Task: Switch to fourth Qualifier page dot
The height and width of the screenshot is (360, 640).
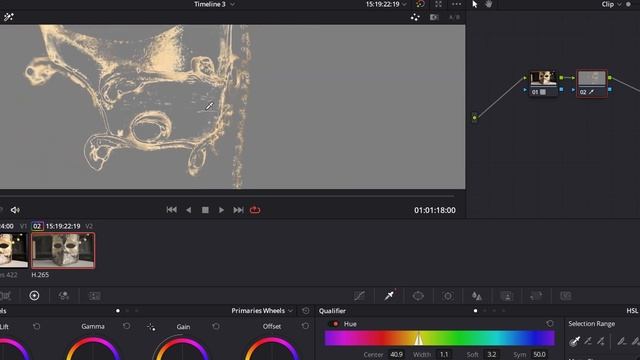Action: (x=504, y=311)
